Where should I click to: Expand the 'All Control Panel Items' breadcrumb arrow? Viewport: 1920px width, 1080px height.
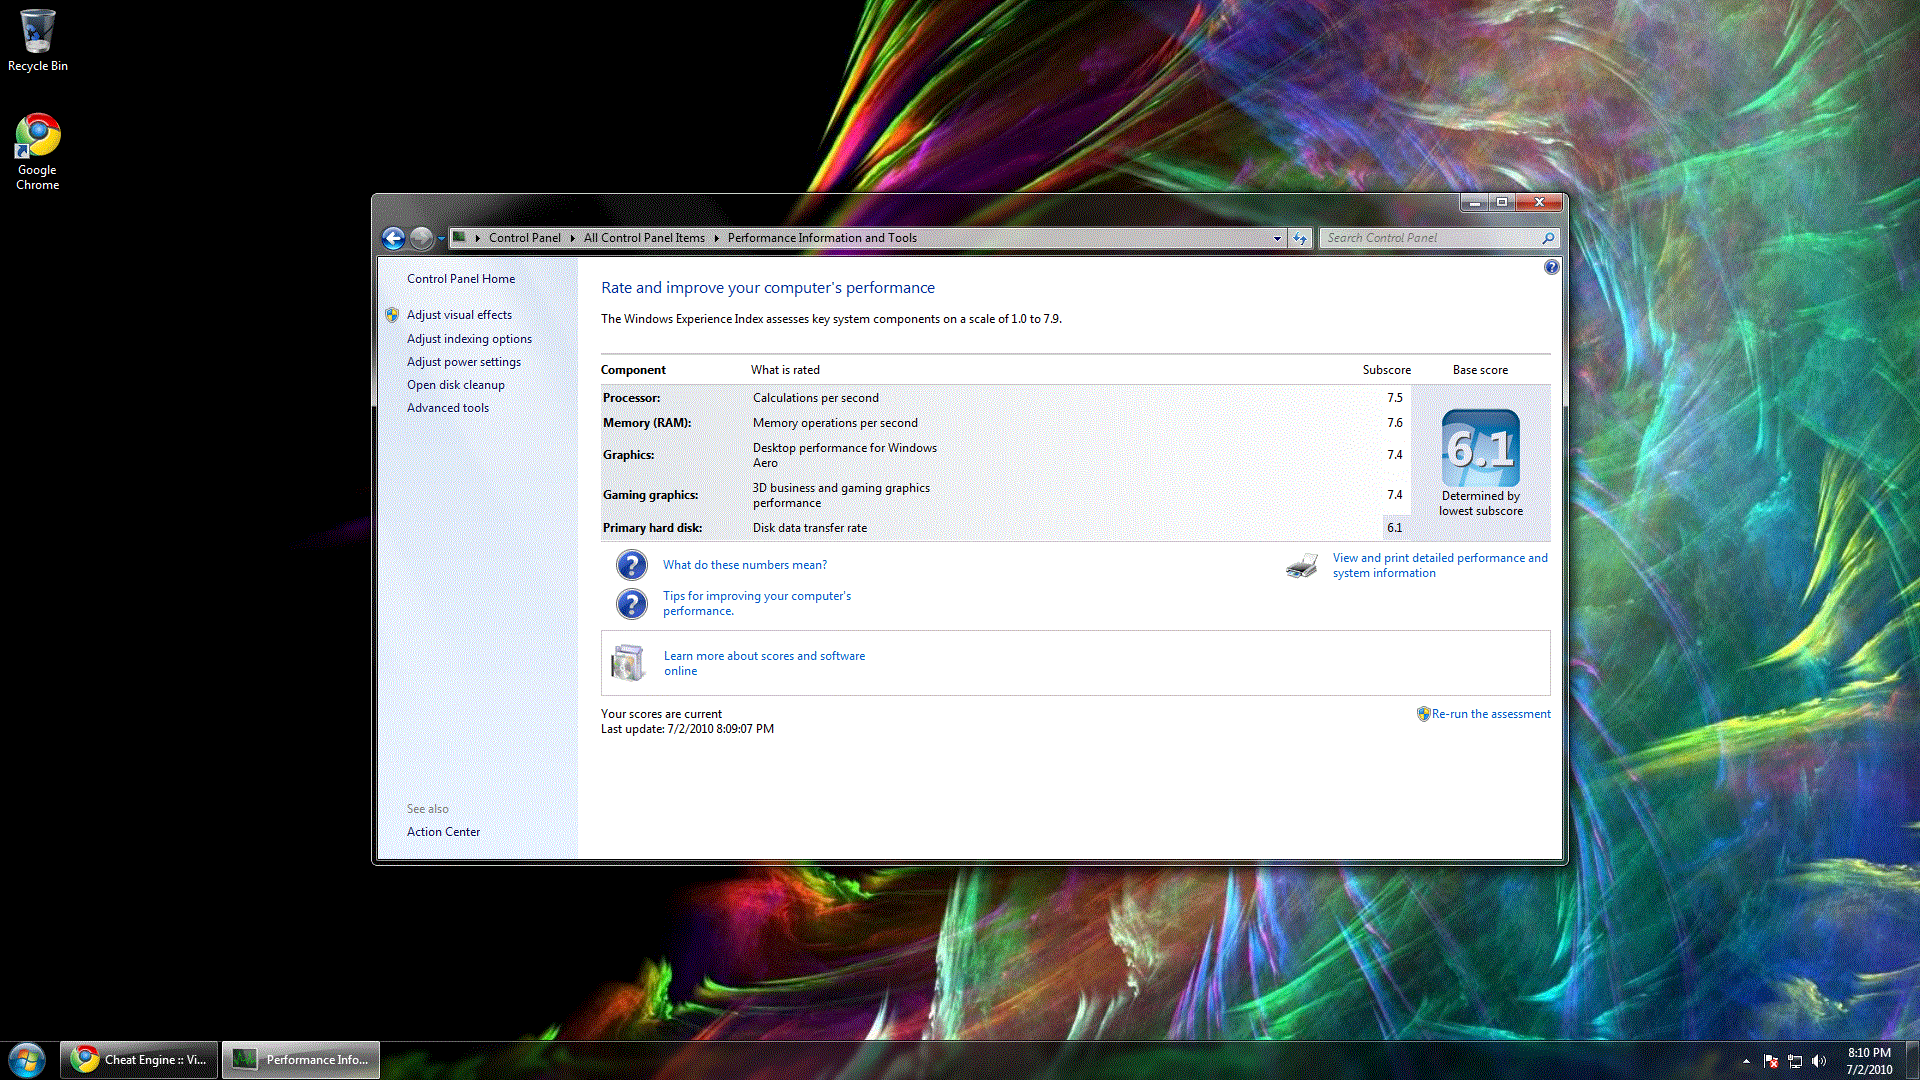(x=716, y=238)
